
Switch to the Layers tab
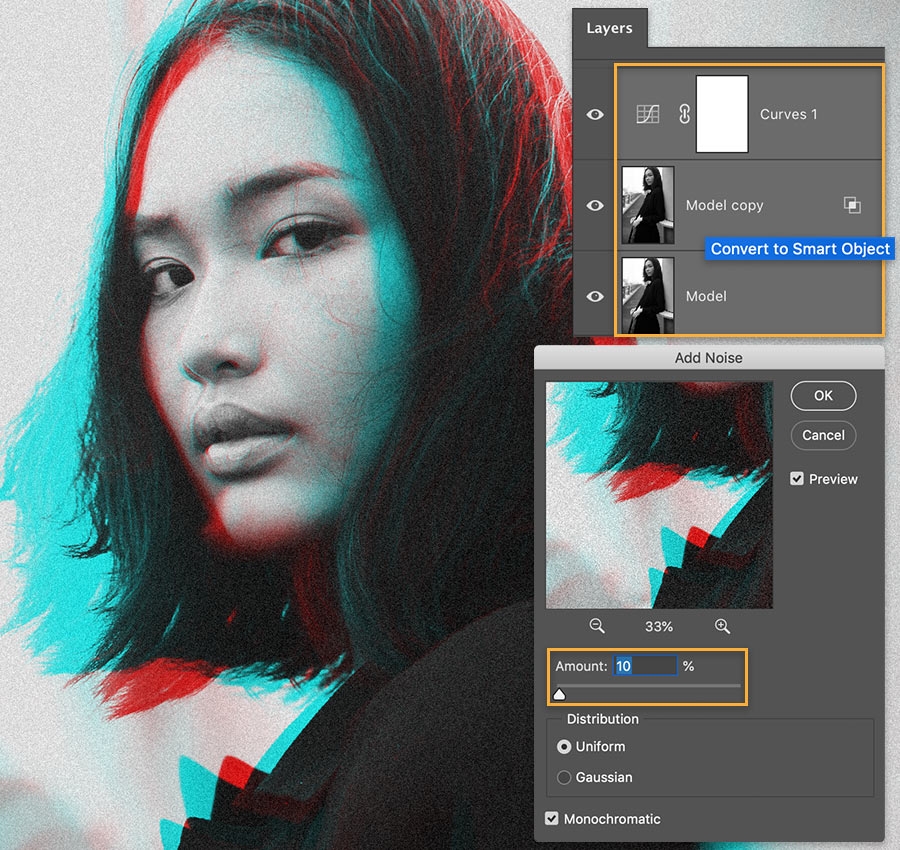610,28
